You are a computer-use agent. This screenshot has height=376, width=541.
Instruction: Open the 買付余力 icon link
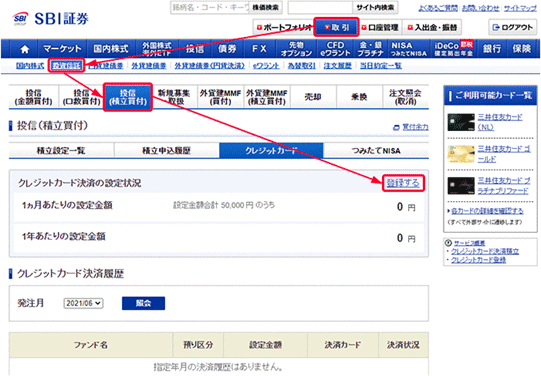click(396, 128)
